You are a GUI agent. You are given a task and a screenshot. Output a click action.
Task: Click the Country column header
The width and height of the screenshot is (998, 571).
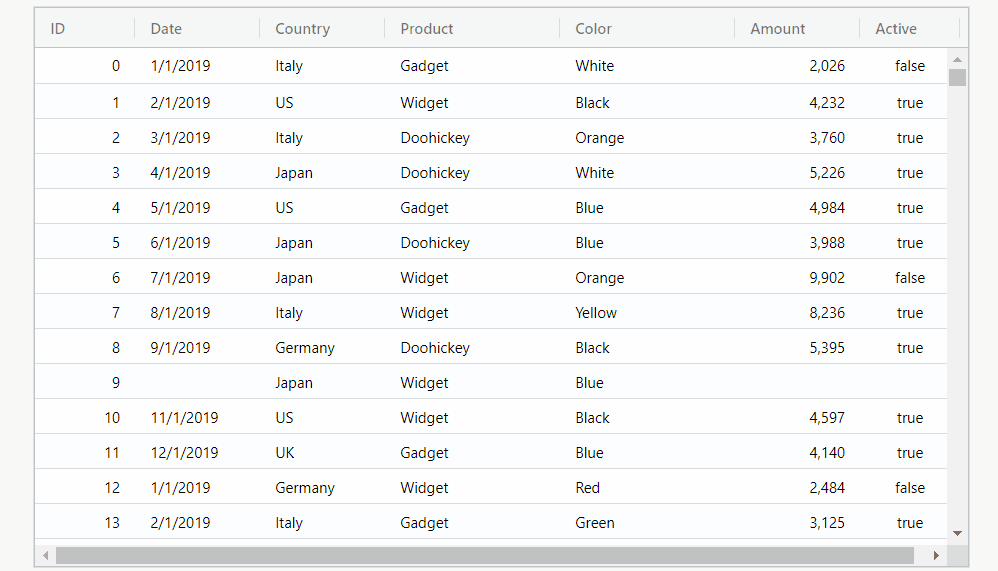pyautogui.click(x=322, y=29)
